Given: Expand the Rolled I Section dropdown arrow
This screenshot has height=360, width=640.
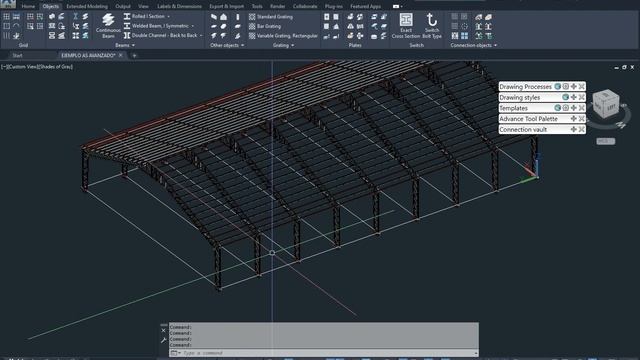Looking at the screenshot, I should click(169, 17).
